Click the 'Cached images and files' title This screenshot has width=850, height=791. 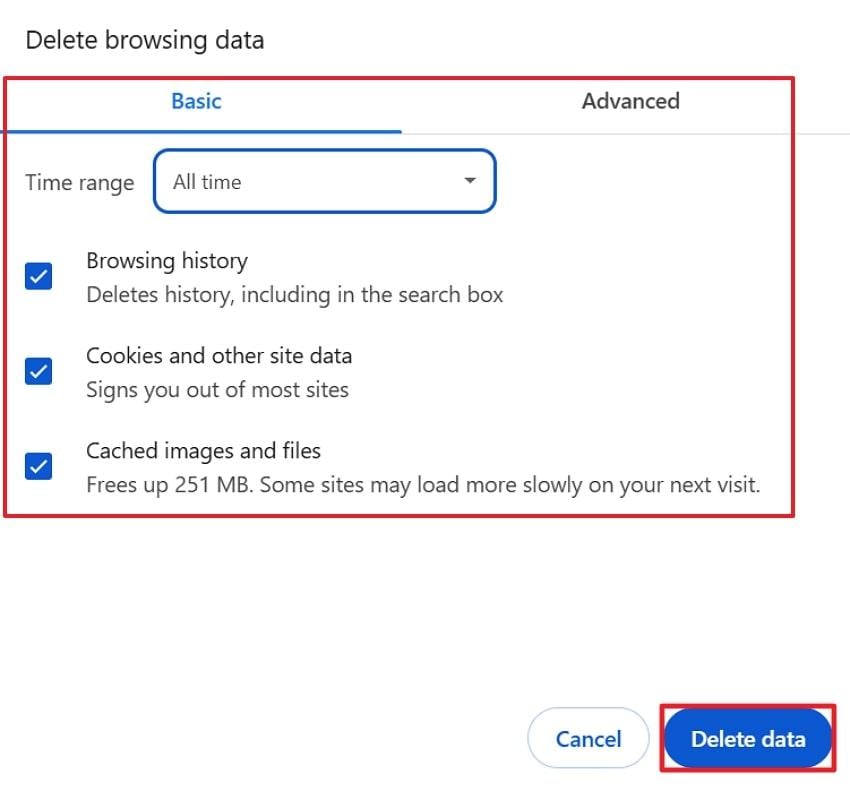[203, 451]
